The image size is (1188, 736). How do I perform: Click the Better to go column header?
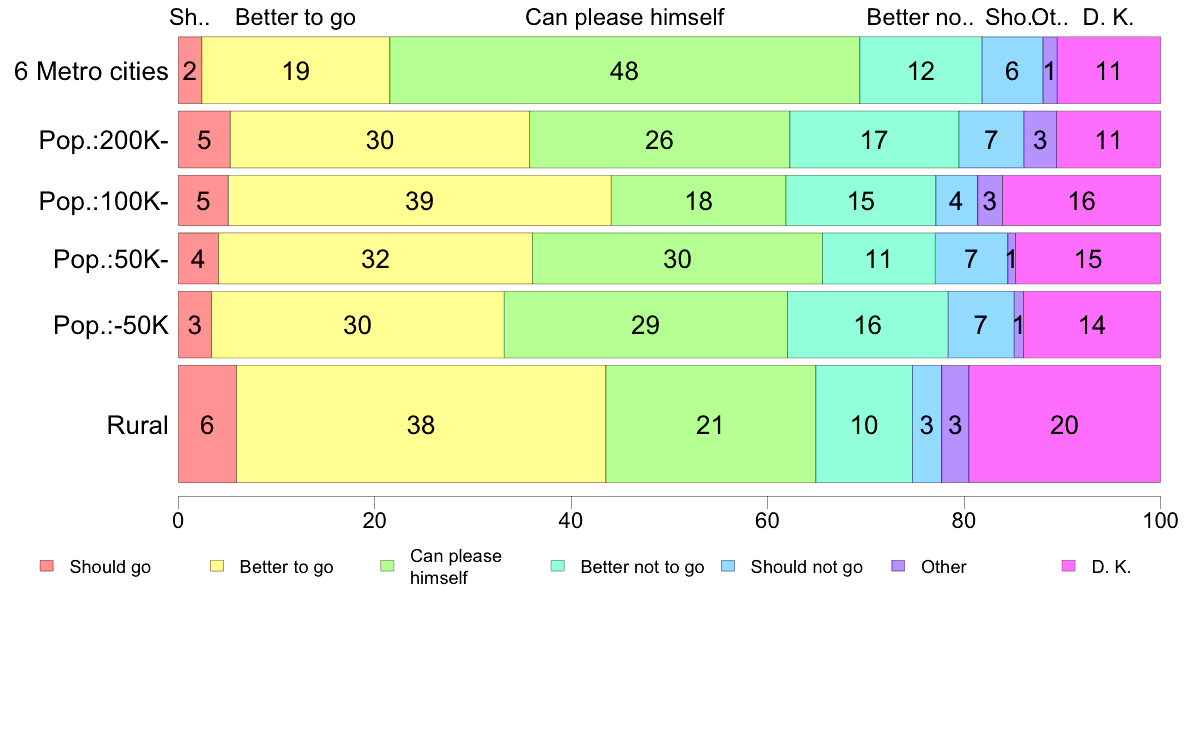click(295, 17)
